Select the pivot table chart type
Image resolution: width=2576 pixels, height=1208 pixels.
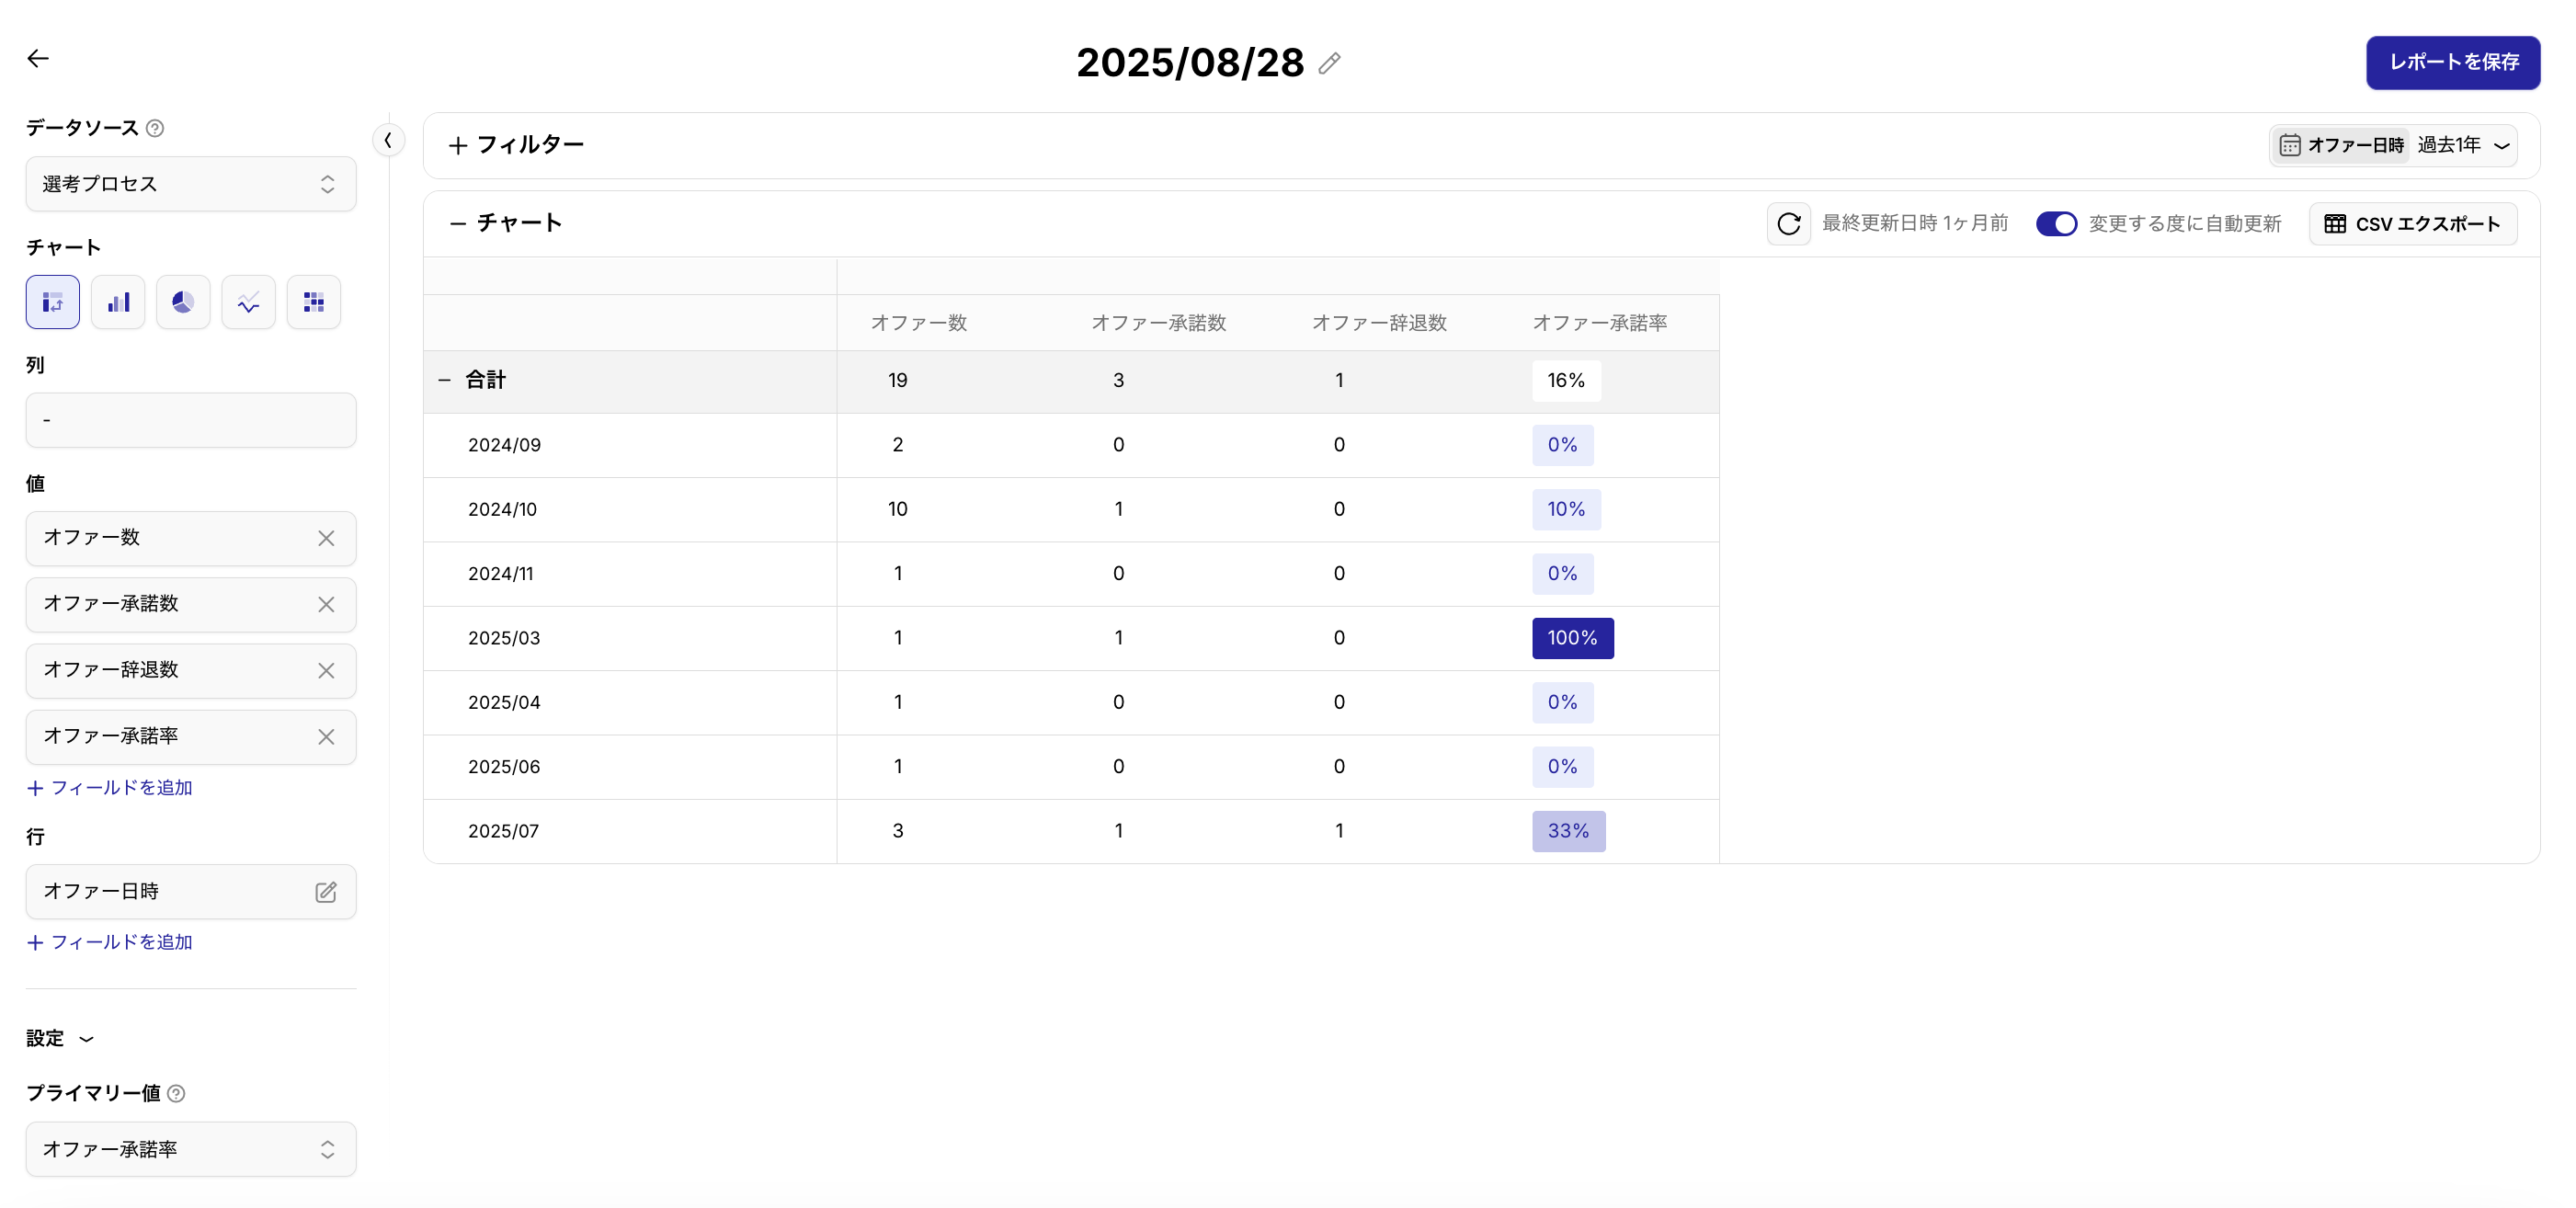tap(53, 302)
